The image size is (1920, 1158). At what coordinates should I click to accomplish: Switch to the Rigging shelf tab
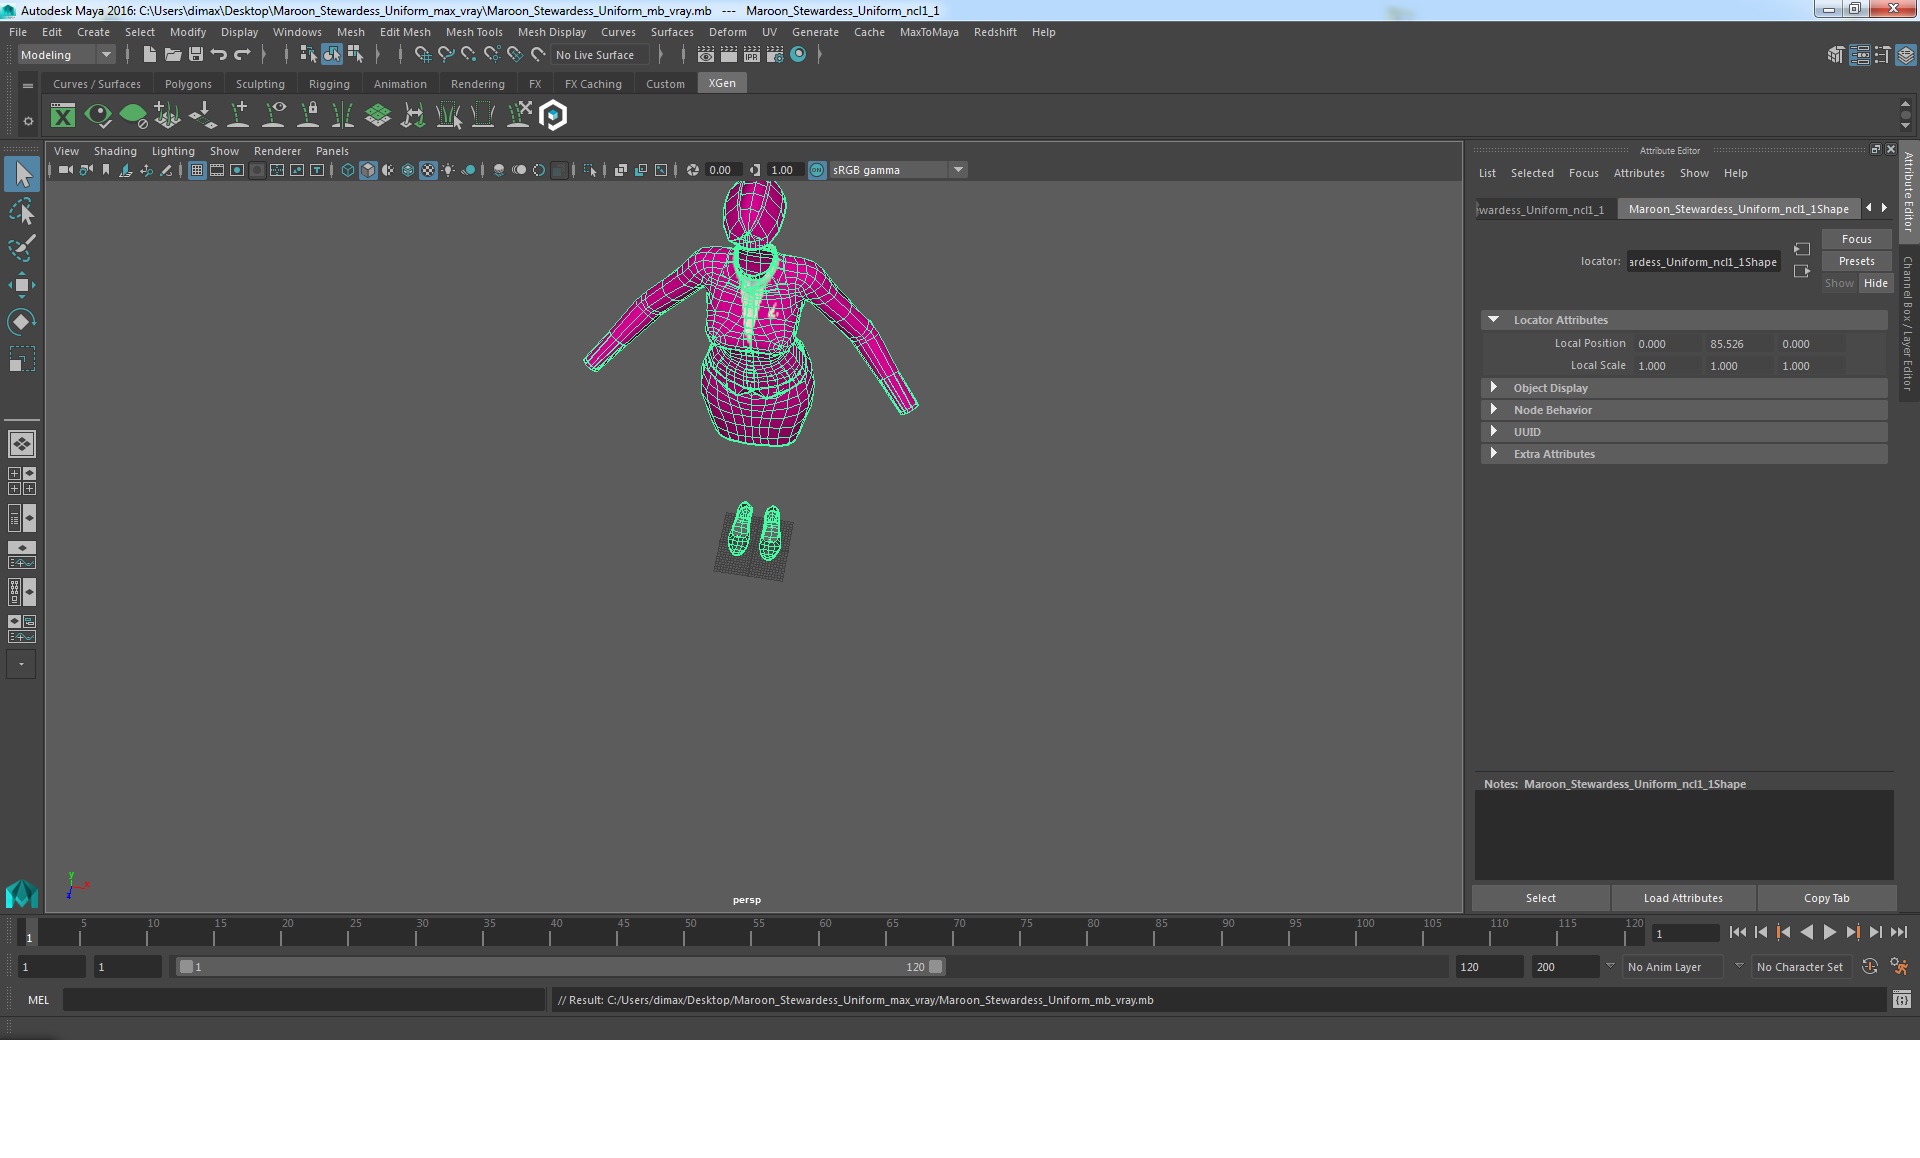pyautogui.click(x=329, y=84)
